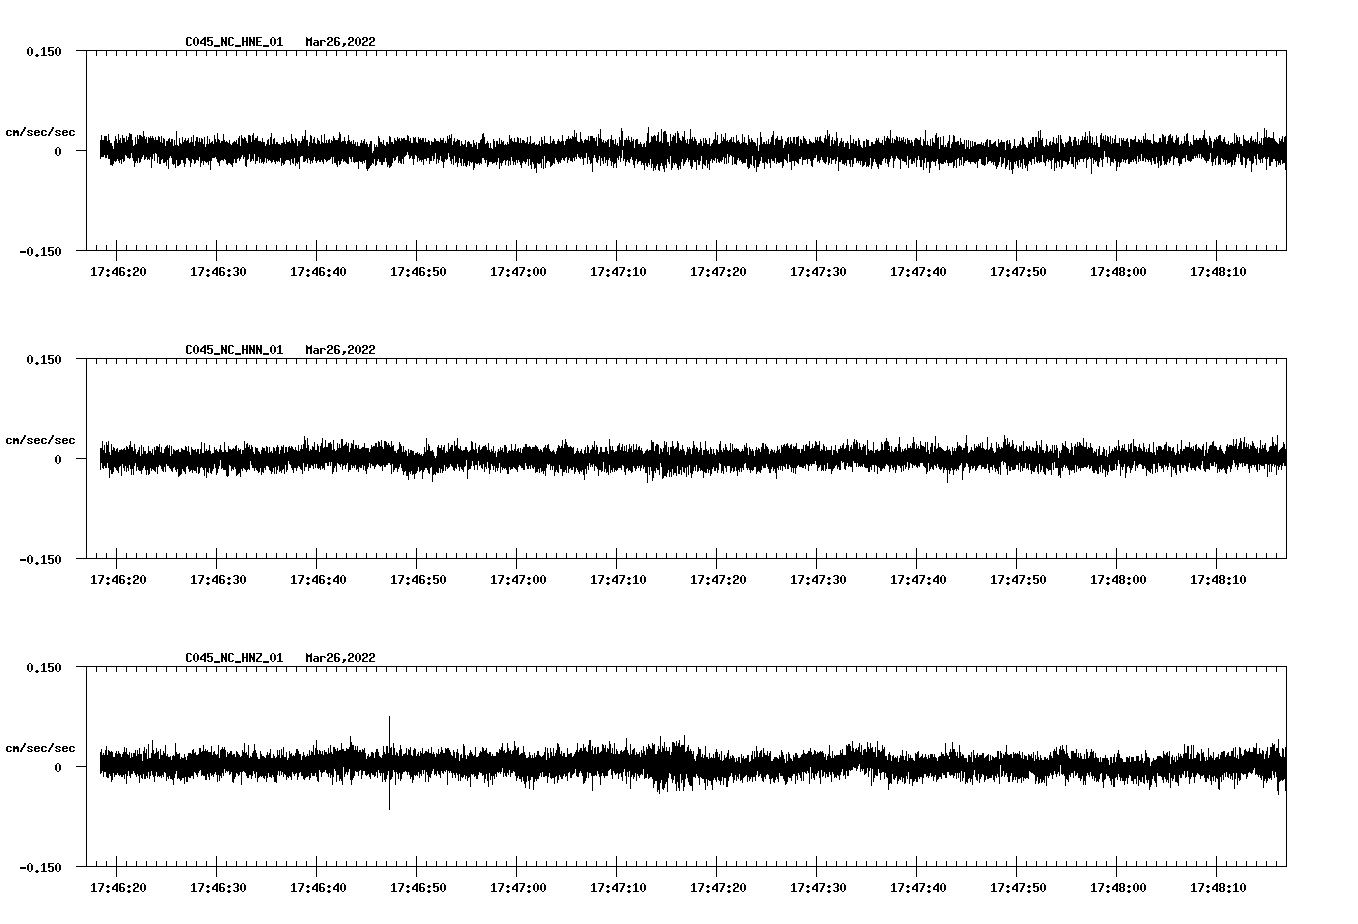Click the 17:46:30 time label under HNN plot
This screenshot has height=924, width=1358.
218,580
